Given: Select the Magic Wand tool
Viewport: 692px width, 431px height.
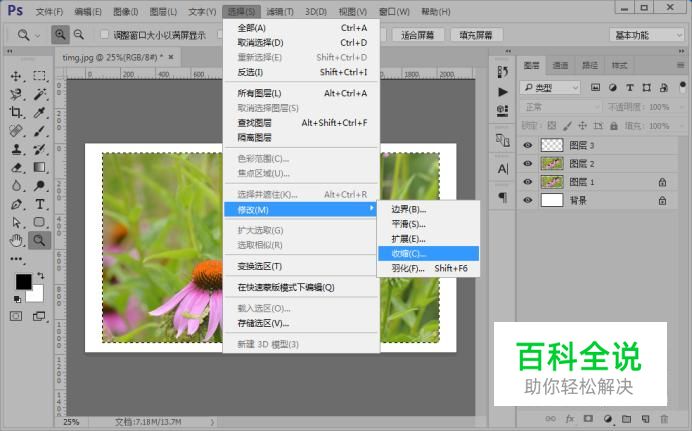Looking at the screenshot, I should pyautogui.click(x=39, y=94).
